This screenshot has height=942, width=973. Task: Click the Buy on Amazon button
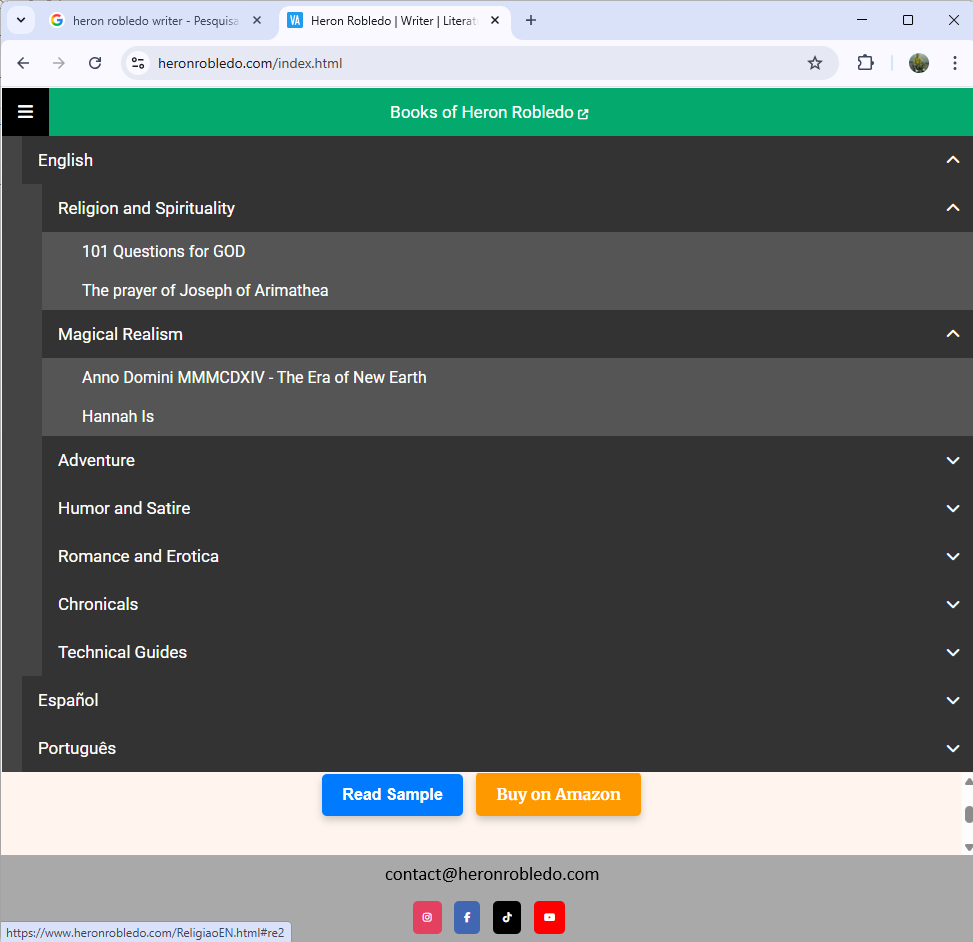(558, 794)
